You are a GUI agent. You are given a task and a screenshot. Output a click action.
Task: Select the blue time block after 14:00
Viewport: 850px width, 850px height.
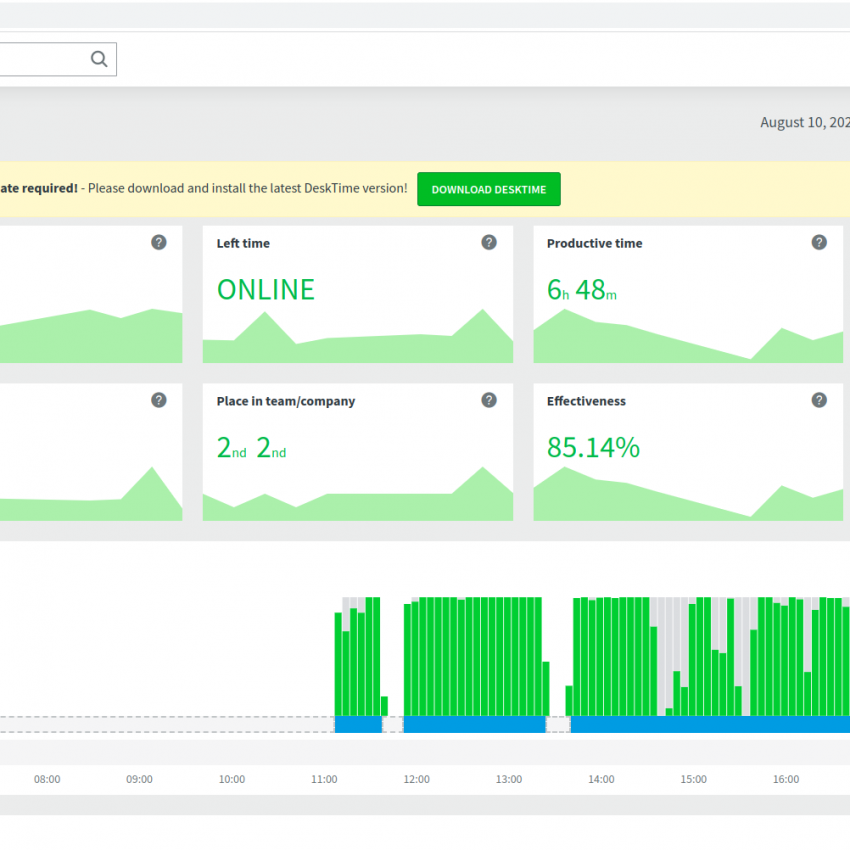710,724
